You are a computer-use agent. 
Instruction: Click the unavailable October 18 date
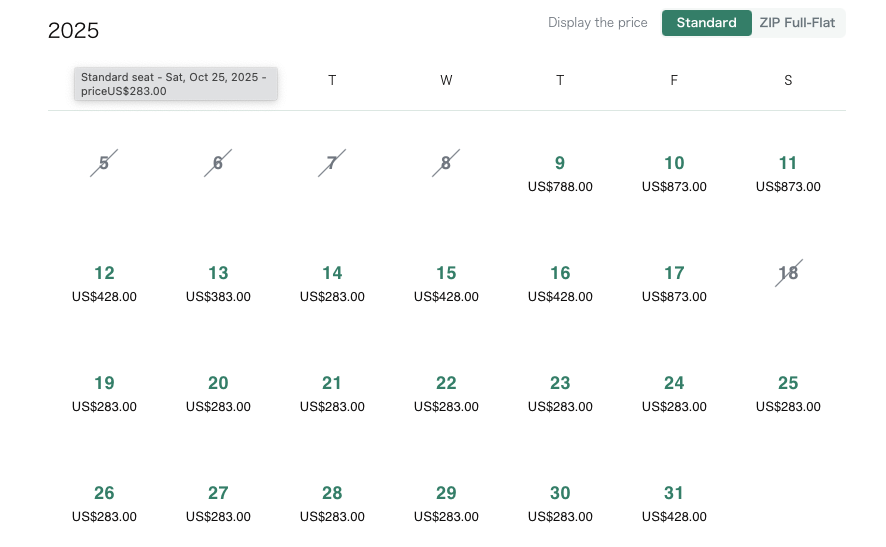click(788, 273)
